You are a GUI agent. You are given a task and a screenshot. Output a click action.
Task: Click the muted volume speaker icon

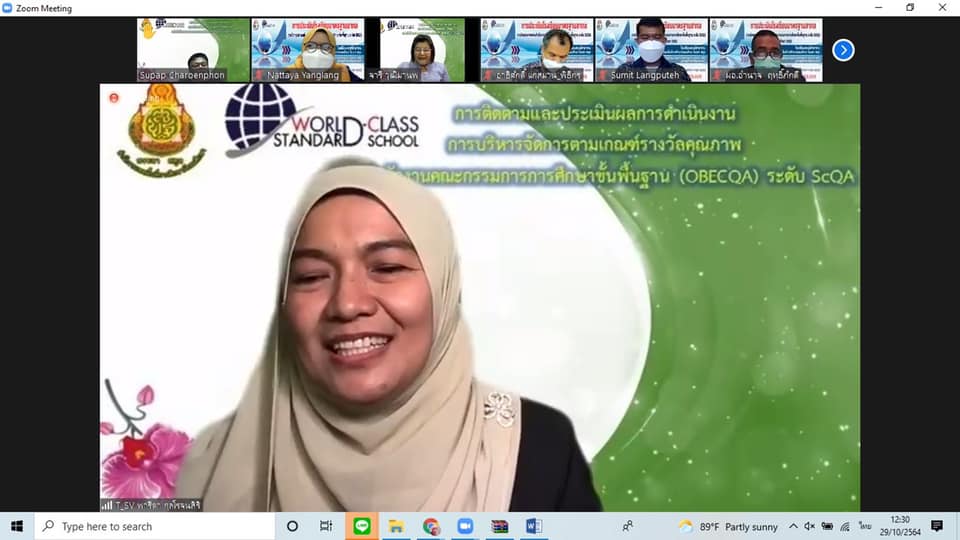pyautogui.click(x=809, y=527)
